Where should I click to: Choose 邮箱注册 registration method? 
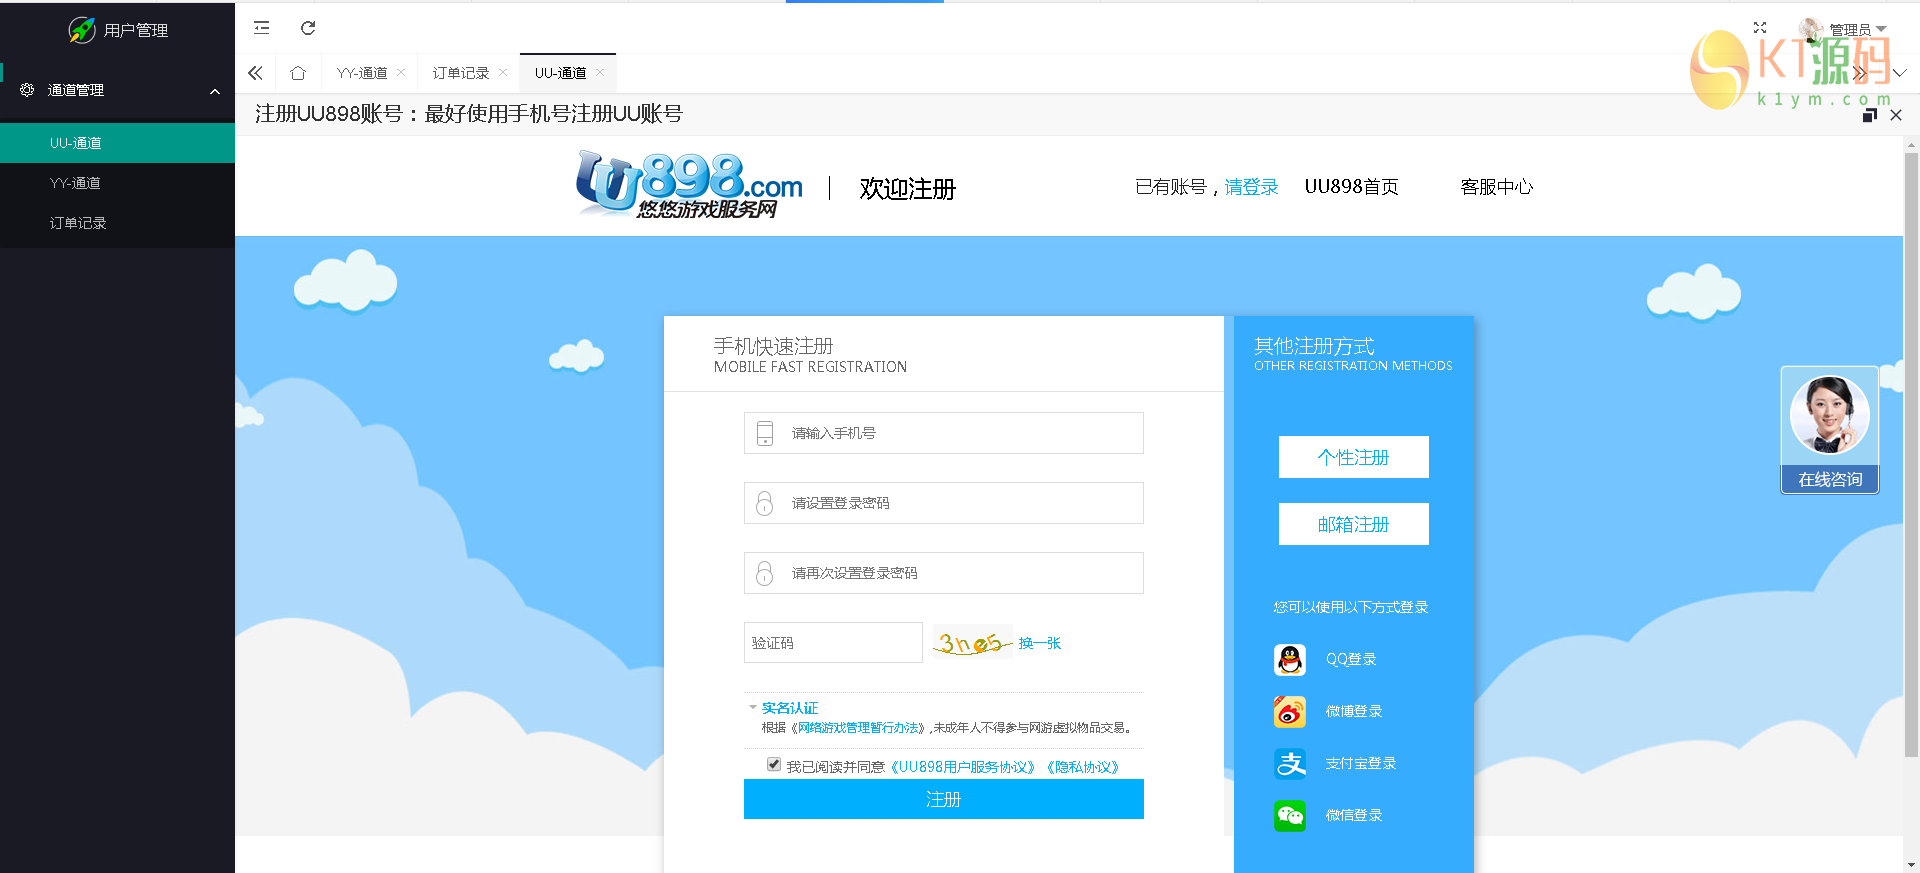(x=1354, y=524)
